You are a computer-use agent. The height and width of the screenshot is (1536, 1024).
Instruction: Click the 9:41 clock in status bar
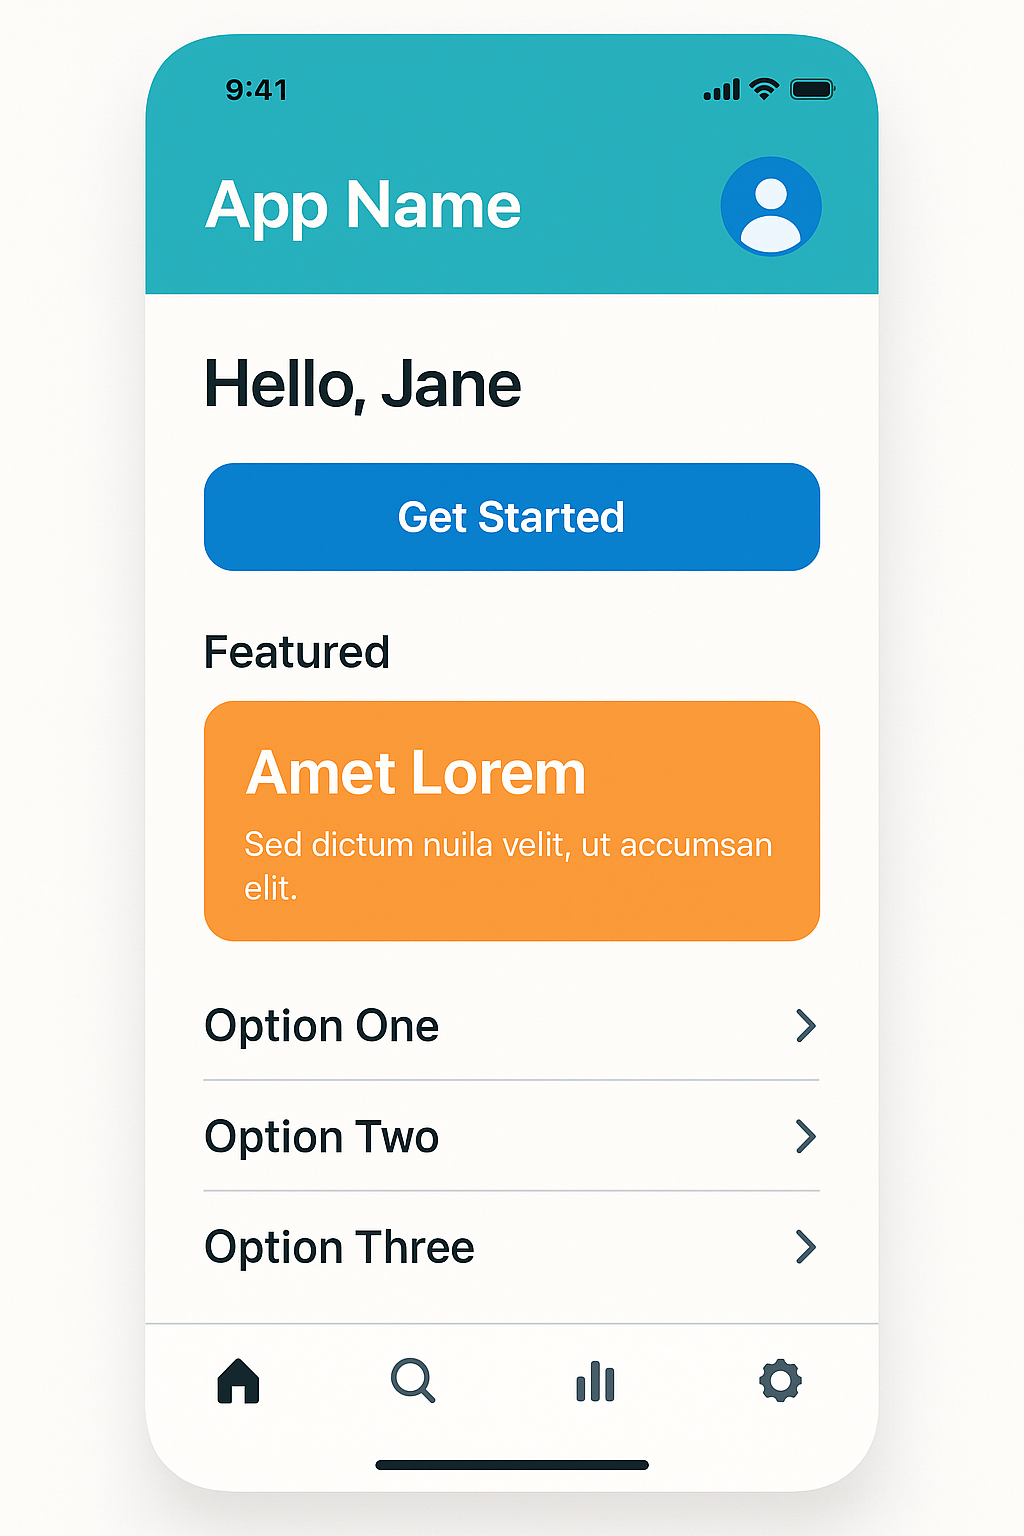(257, 90)
